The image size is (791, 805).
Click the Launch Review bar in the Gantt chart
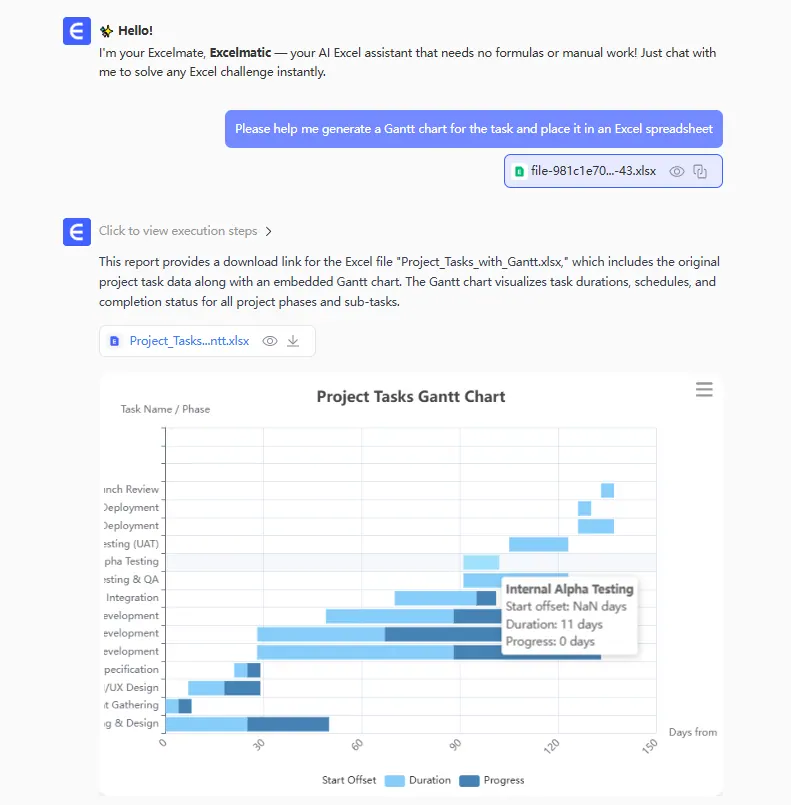tap(607, 490)
